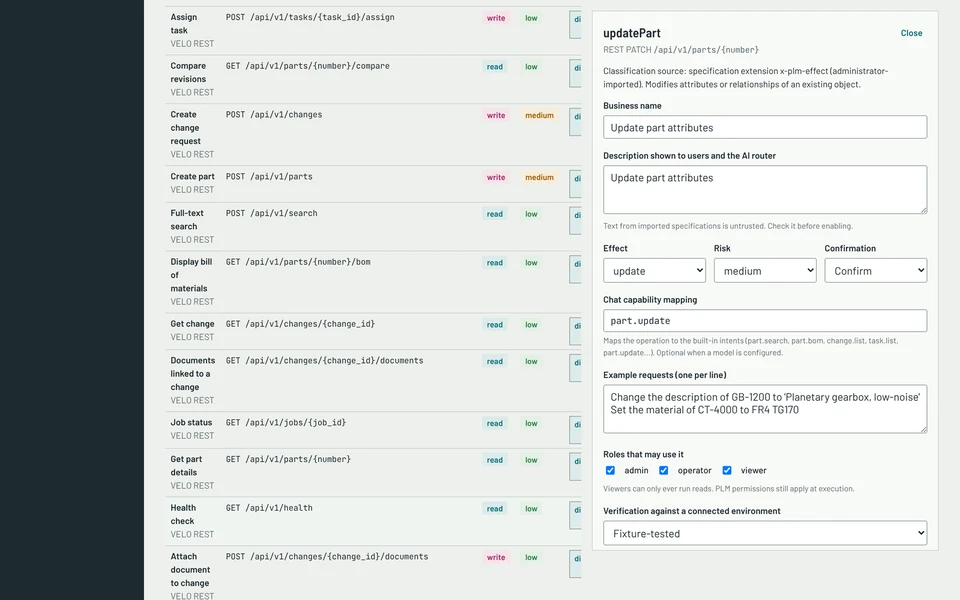Click the GET /api/v1/parts/{number} path
Screen dimensions: 960x600
click(x=288, y=459)
